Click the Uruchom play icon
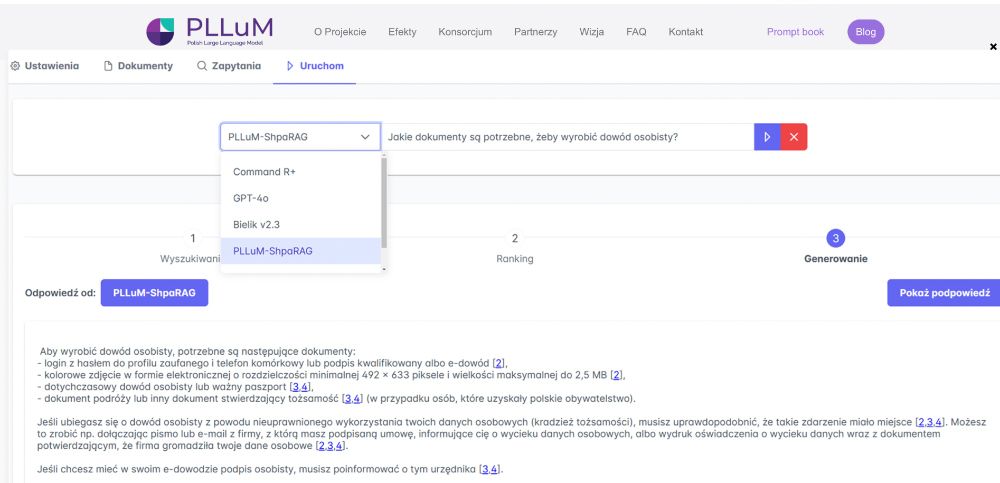The width and height of the screenshot is (1000, 483). click(290, 66)
